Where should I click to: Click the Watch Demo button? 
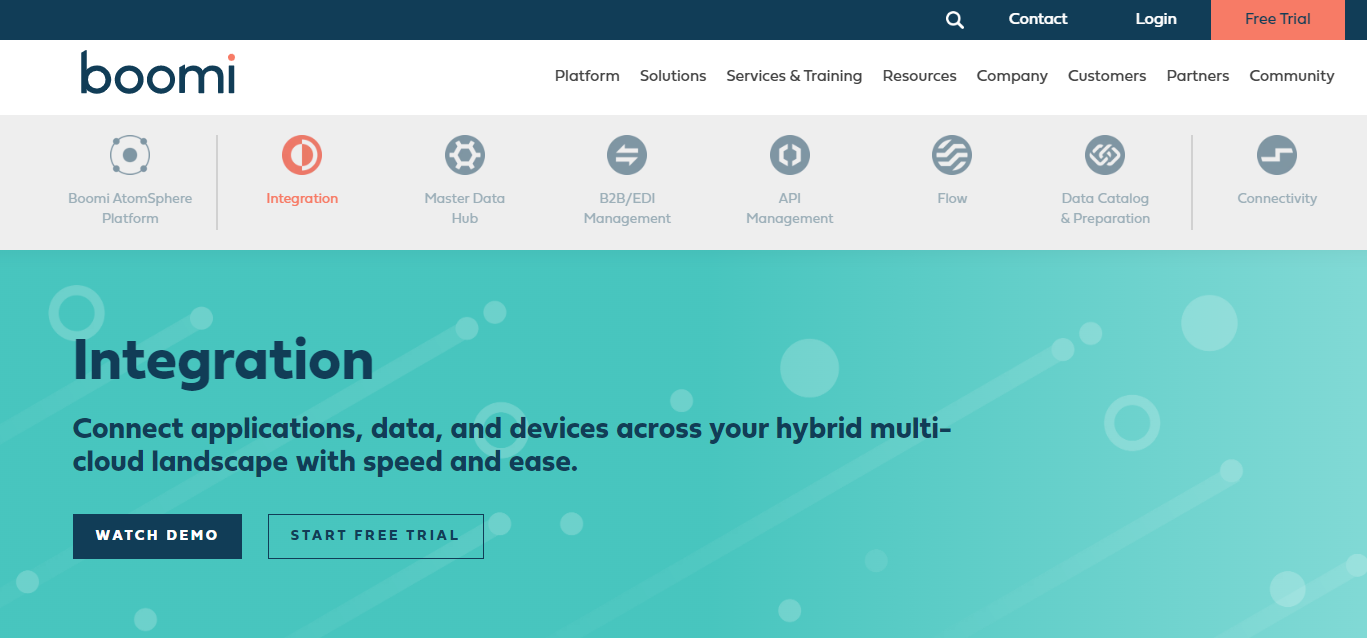click(157, 536)
